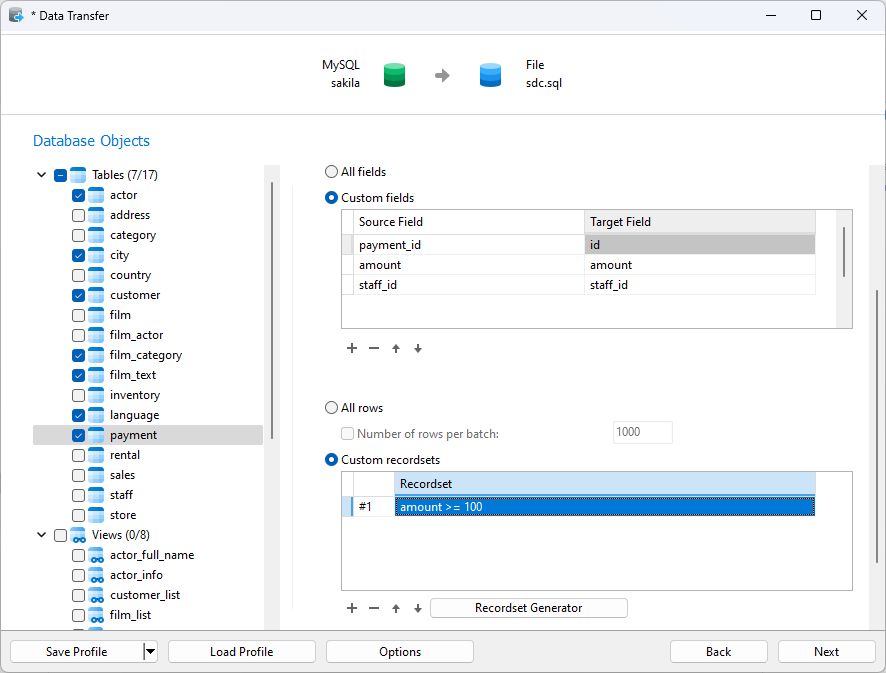The image size is (886, 673).
Task: Uncheck the actor table checkbox
Action: pos(79,195)
